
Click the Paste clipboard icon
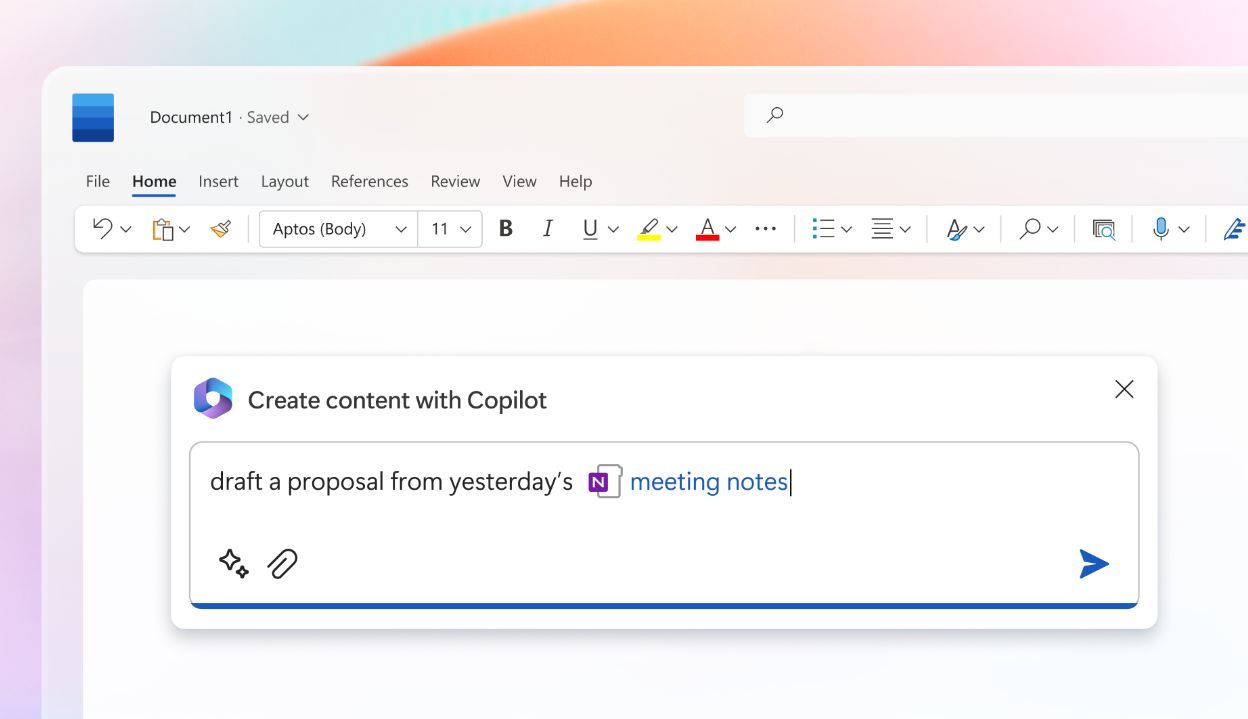163,229
